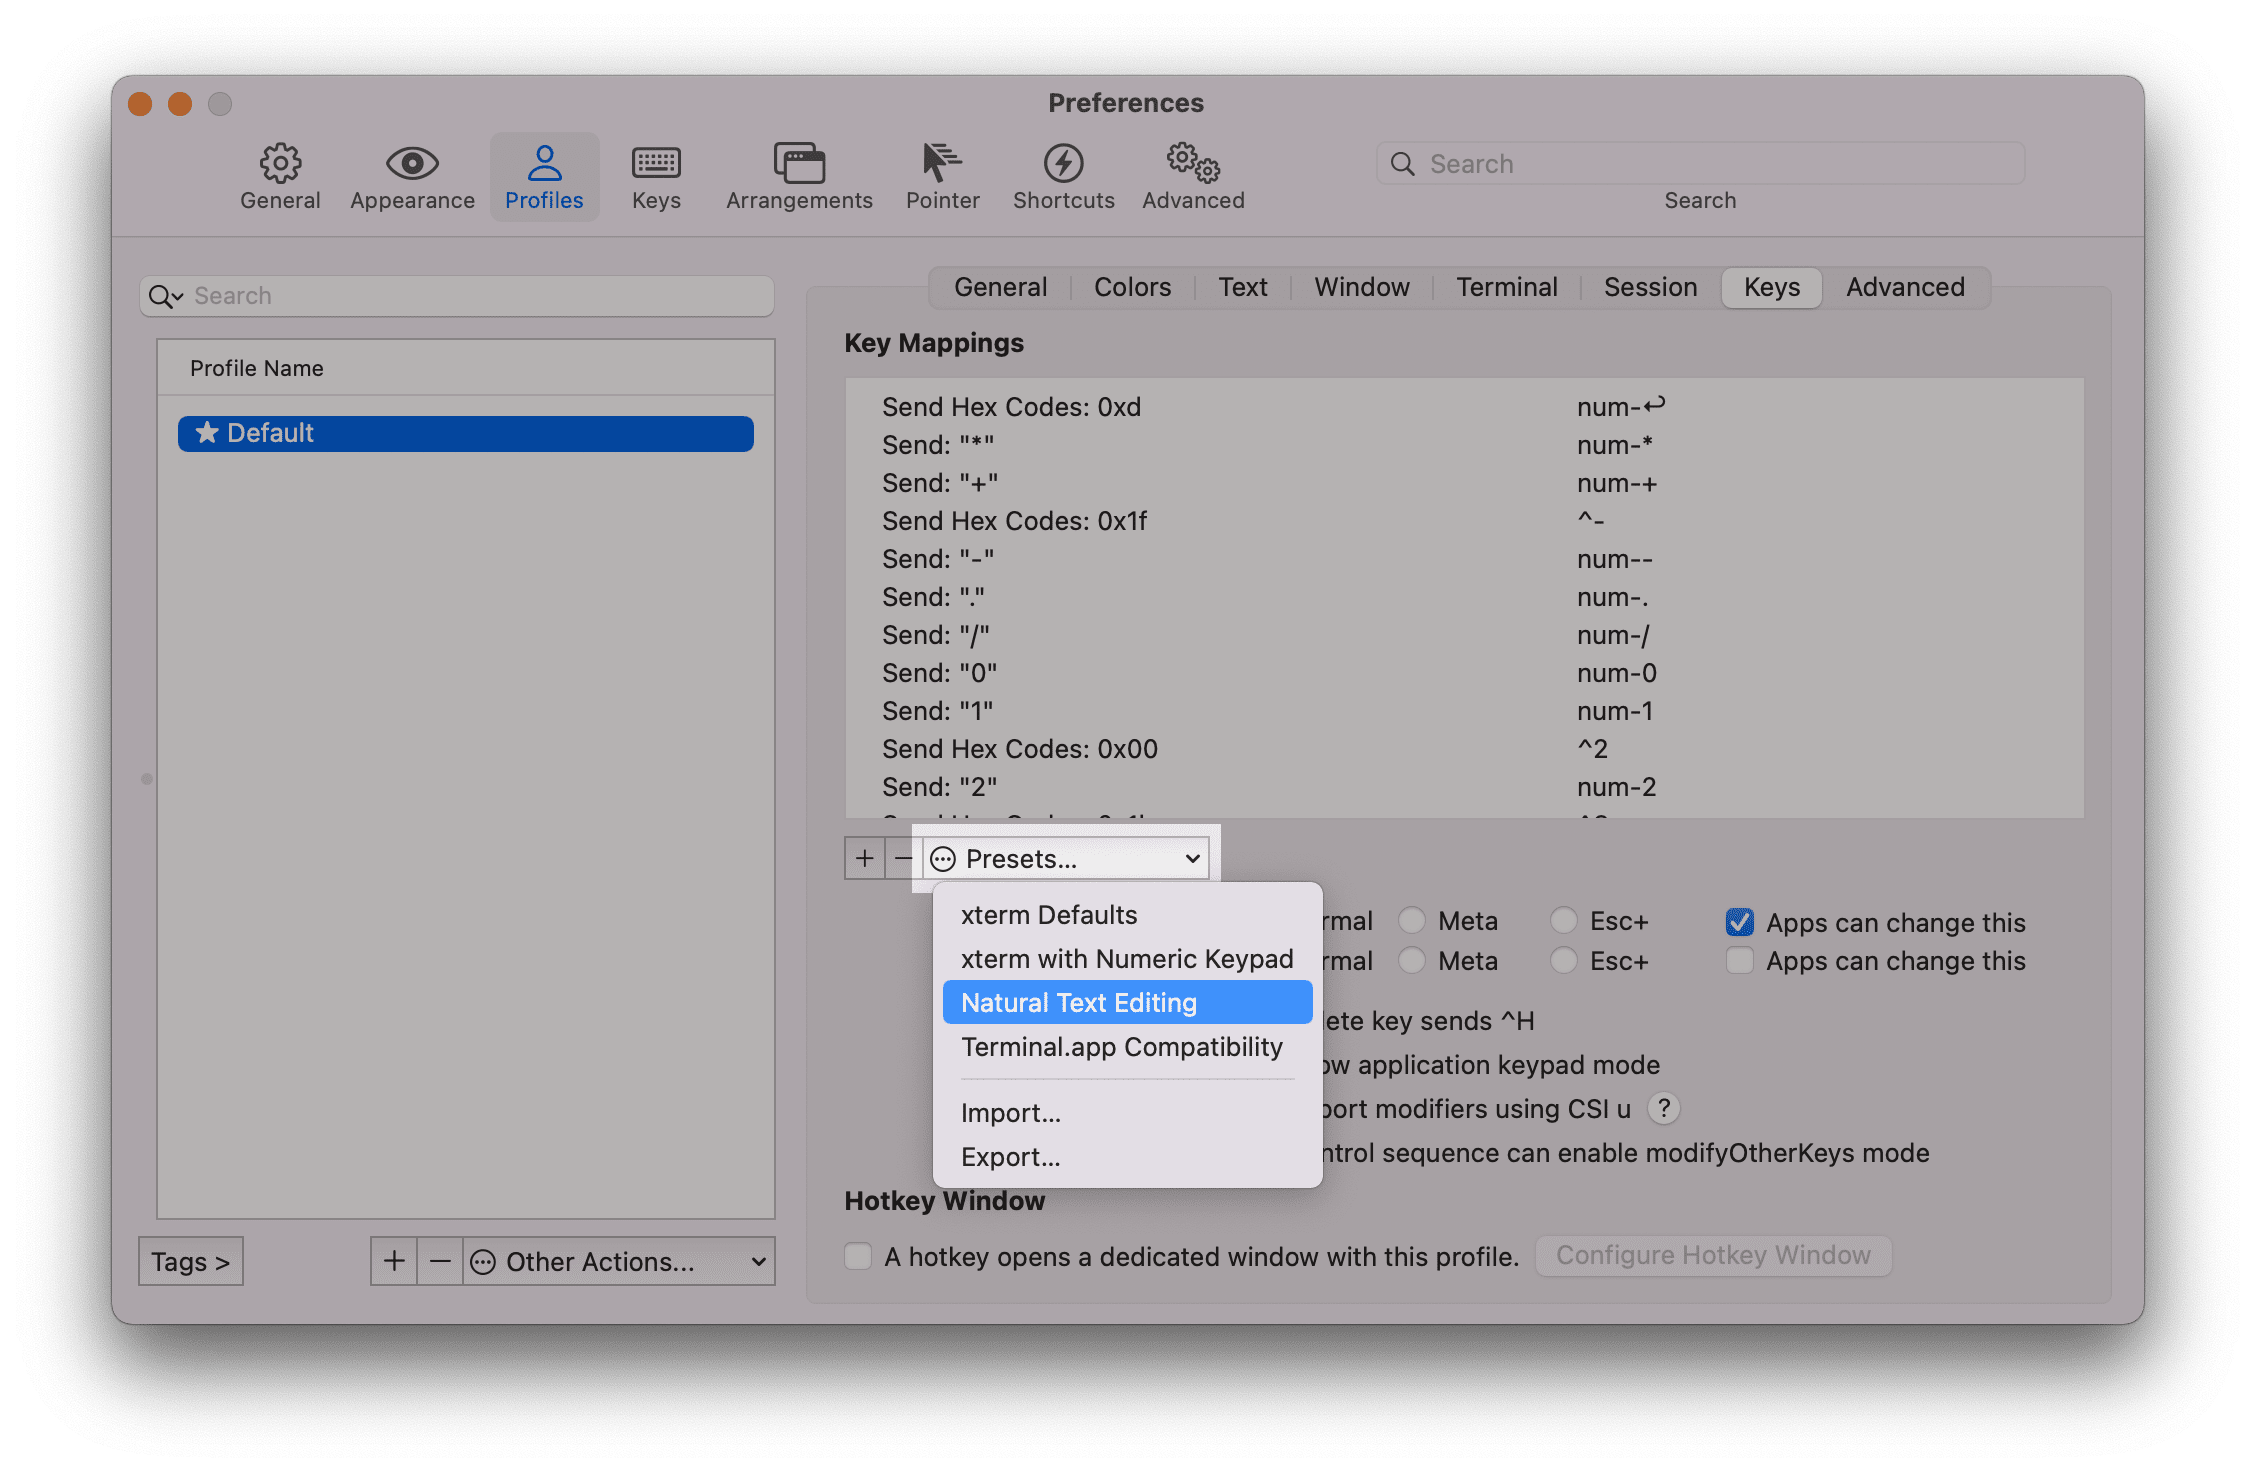
Task: Select first row Esc+ radio button
Action: click(x=1564, y=920)
